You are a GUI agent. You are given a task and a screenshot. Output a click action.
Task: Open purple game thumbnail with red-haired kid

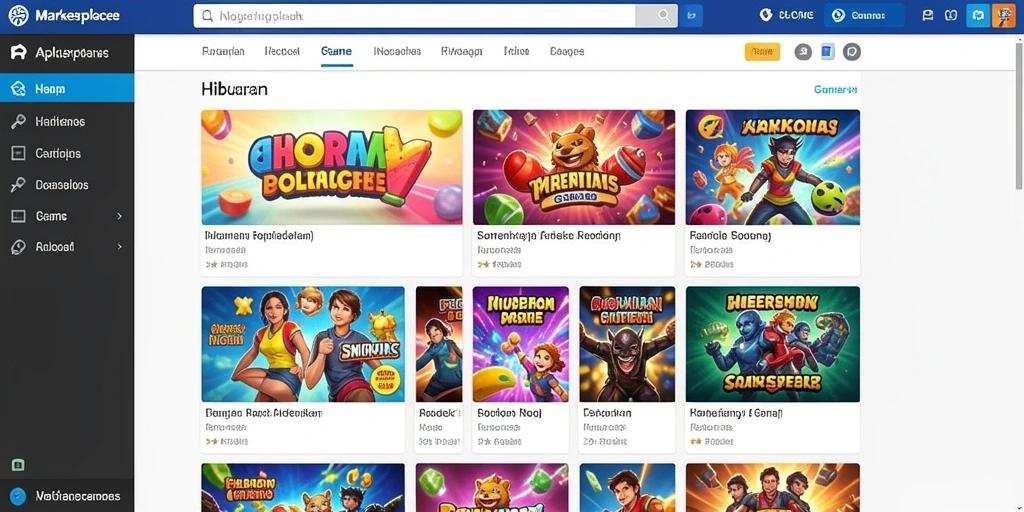click(520, 344)
